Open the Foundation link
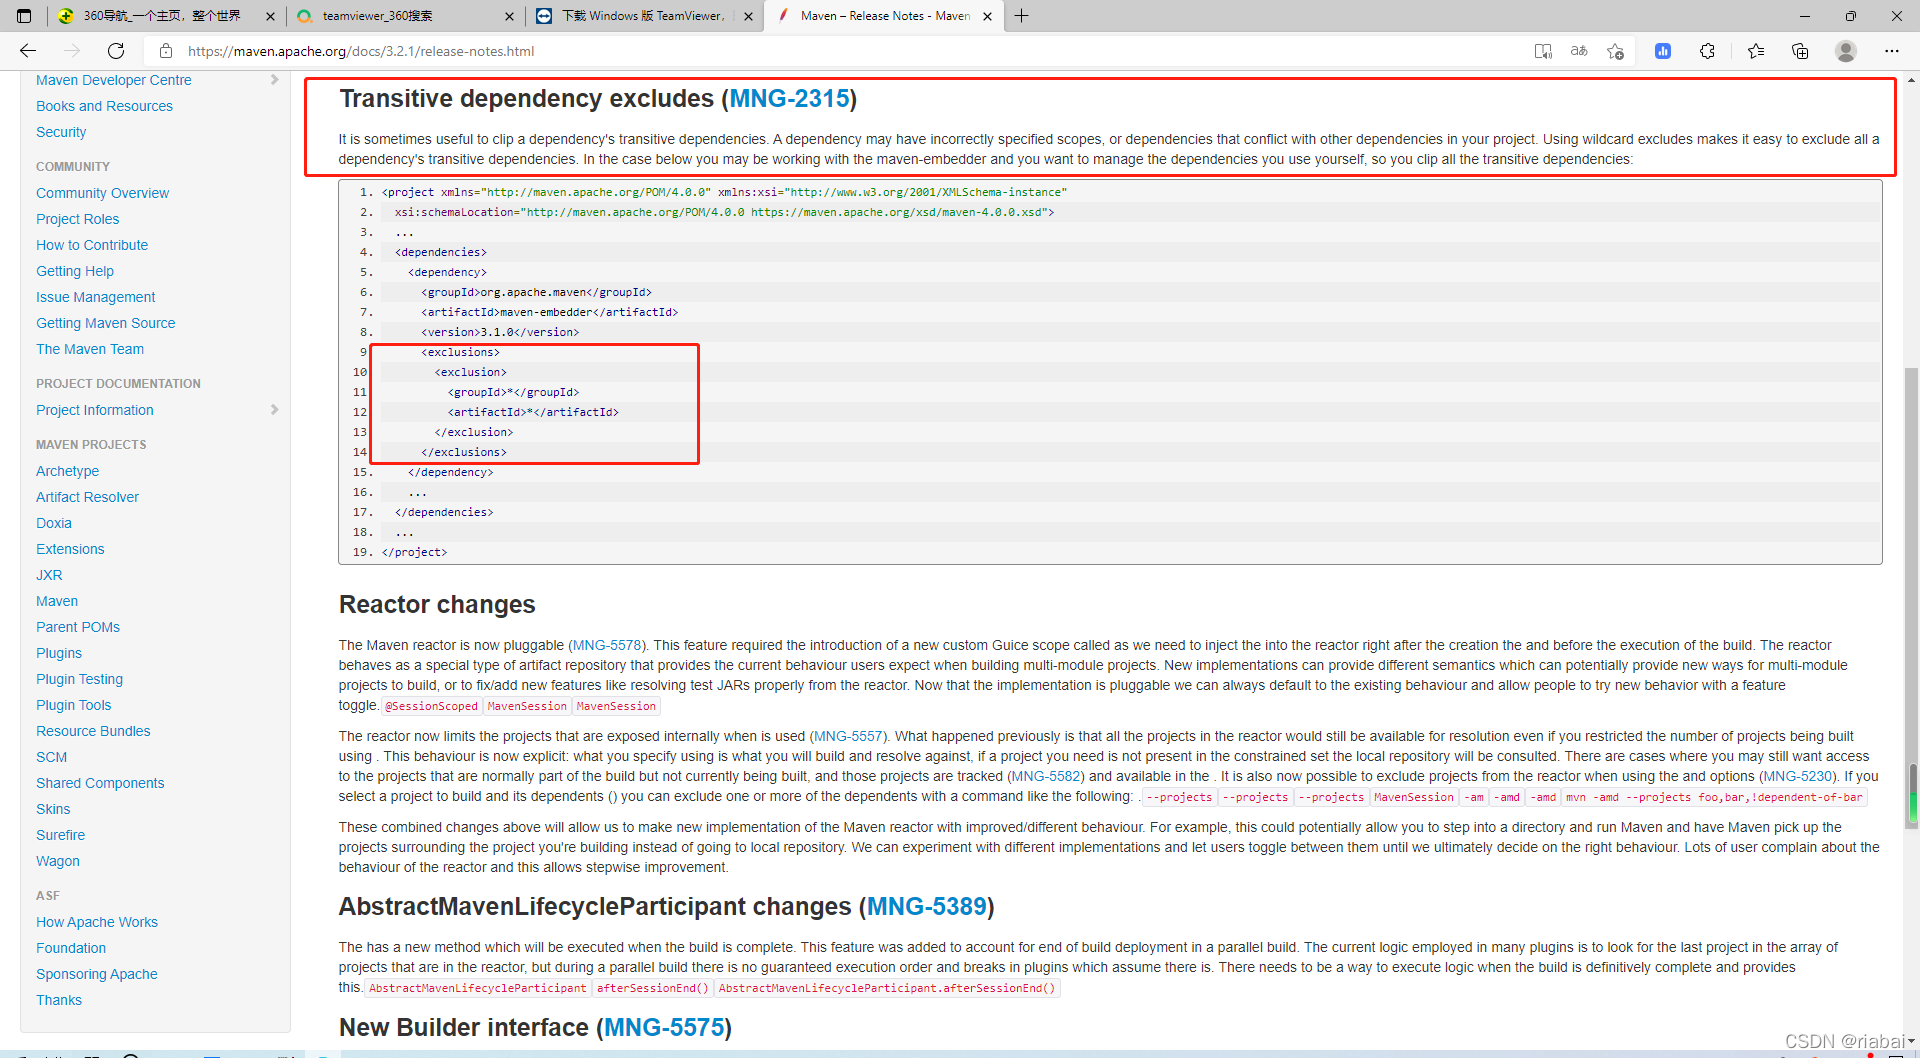Screen dimensions: 1920x1058 71,948
